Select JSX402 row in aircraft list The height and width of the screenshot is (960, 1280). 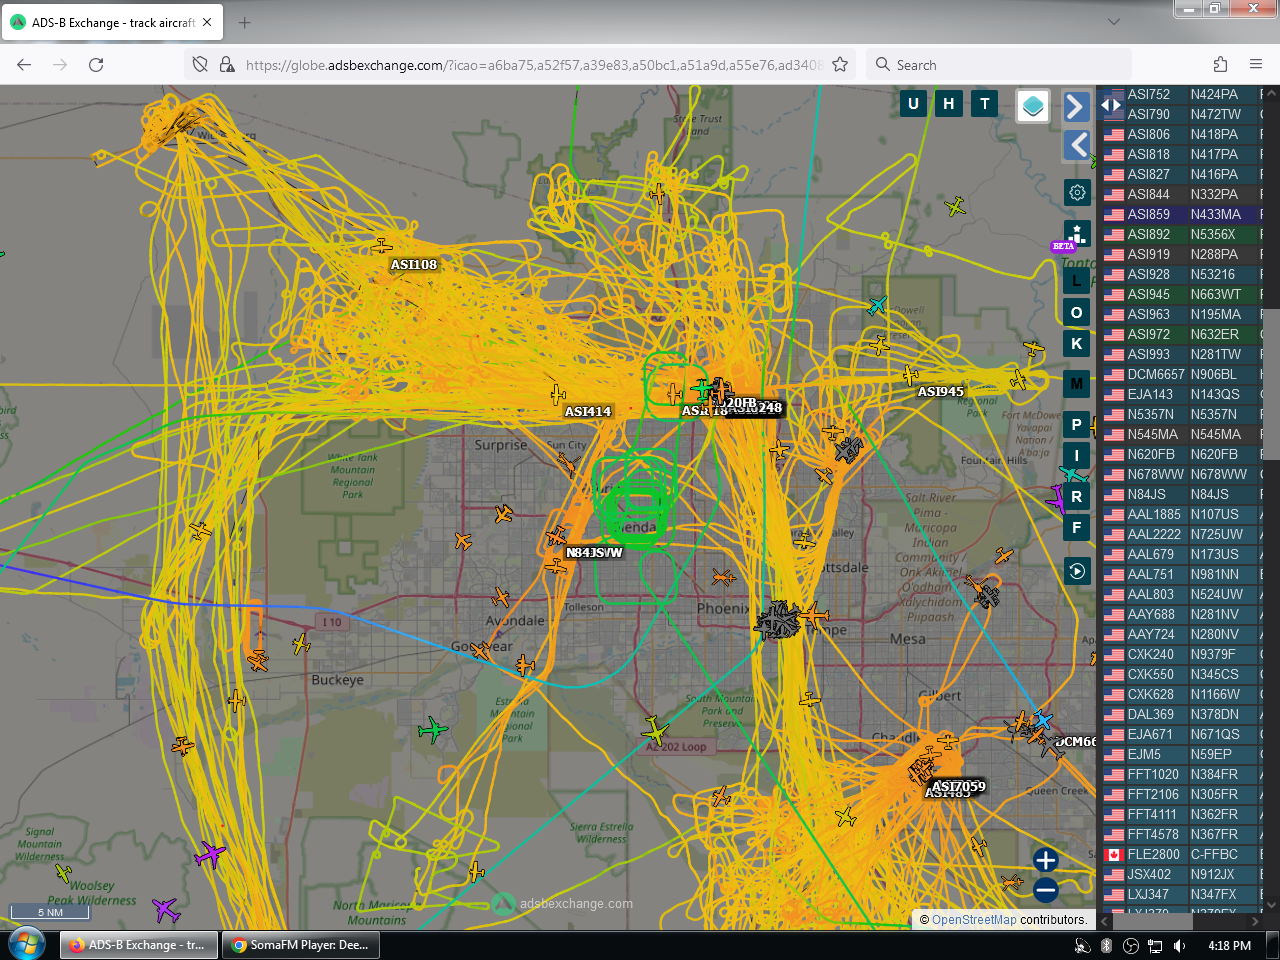(1183, 874)
